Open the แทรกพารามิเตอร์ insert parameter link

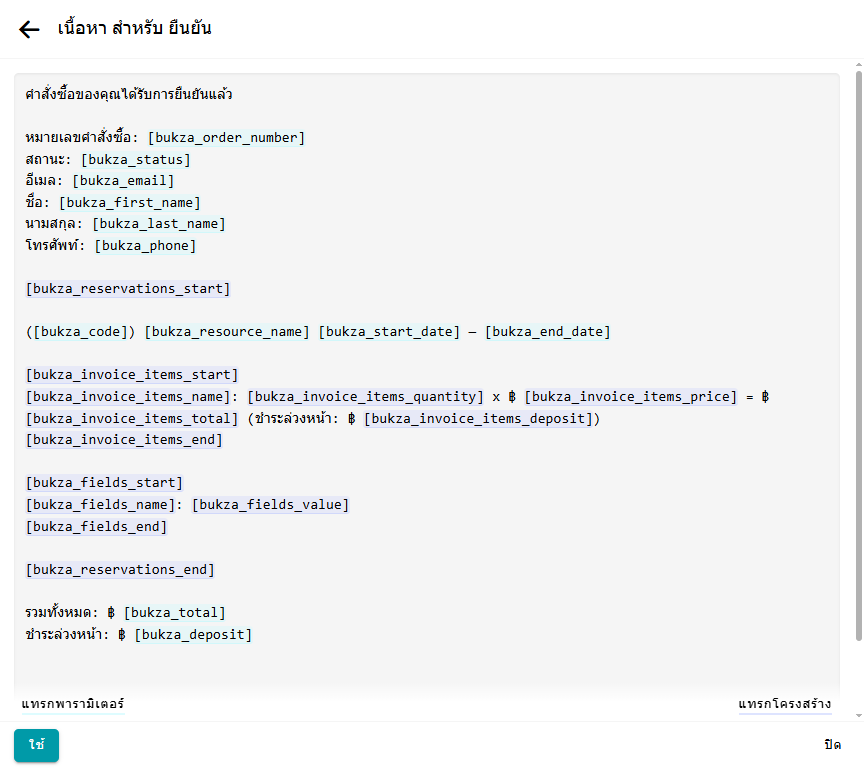[73, 704]
